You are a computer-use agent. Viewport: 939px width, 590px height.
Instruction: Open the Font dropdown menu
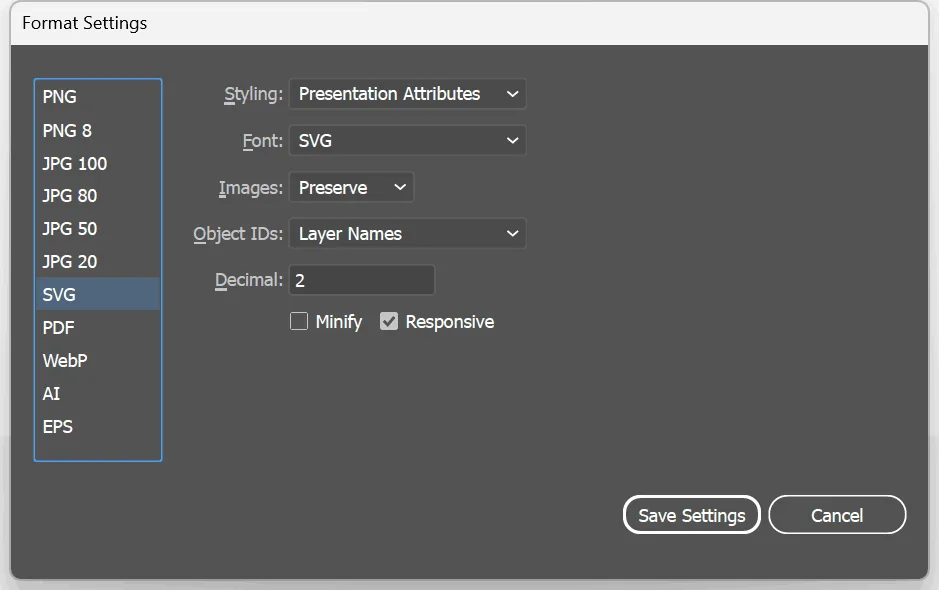click(407, 140)
